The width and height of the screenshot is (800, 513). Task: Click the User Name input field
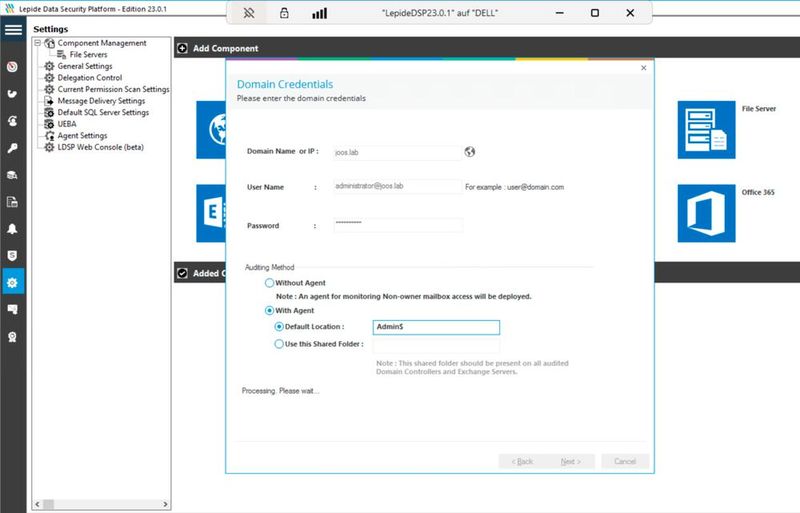click(397, 186)
